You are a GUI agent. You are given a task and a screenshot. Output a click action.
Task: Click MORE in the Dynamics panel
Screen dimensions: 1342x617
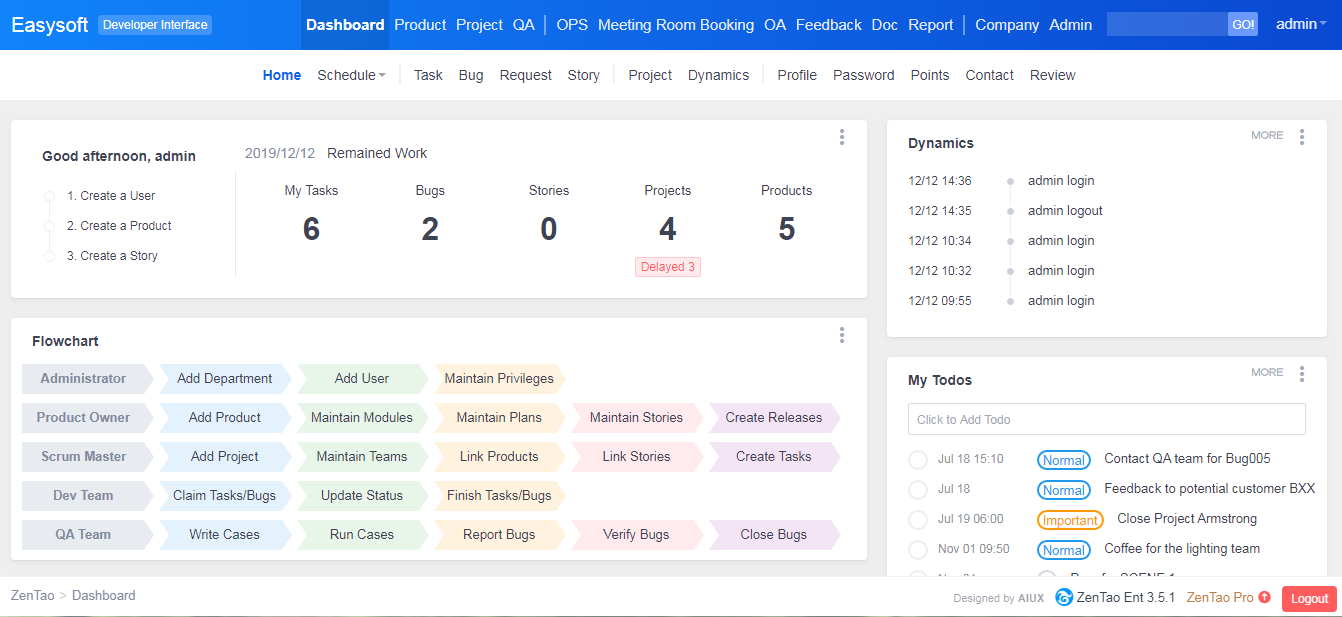click(x=1266, y=135)
